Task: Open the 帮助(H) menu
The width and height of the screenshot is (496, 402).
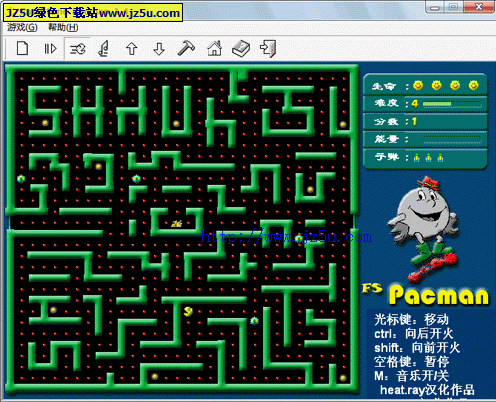Action: [x=63, y=27]
